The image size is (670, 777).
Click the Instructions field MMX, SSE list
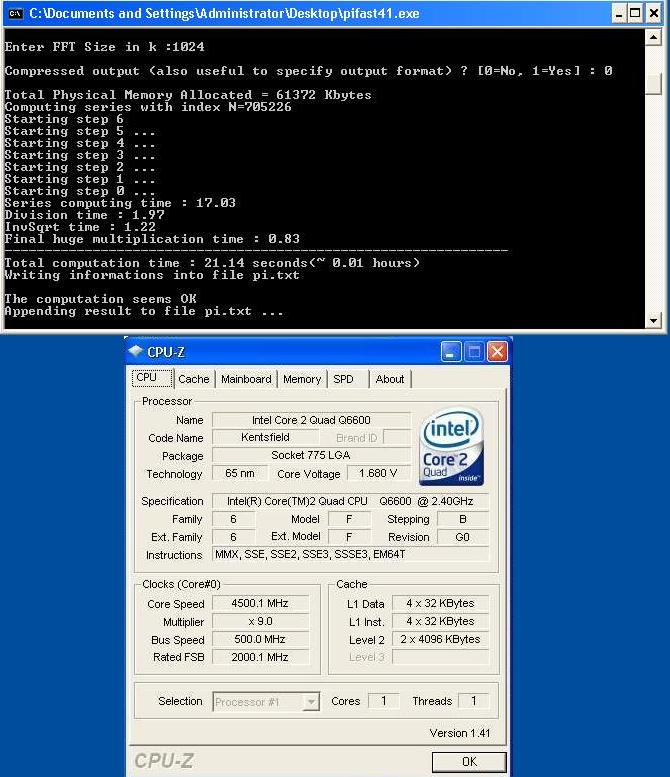coord(350,555)
